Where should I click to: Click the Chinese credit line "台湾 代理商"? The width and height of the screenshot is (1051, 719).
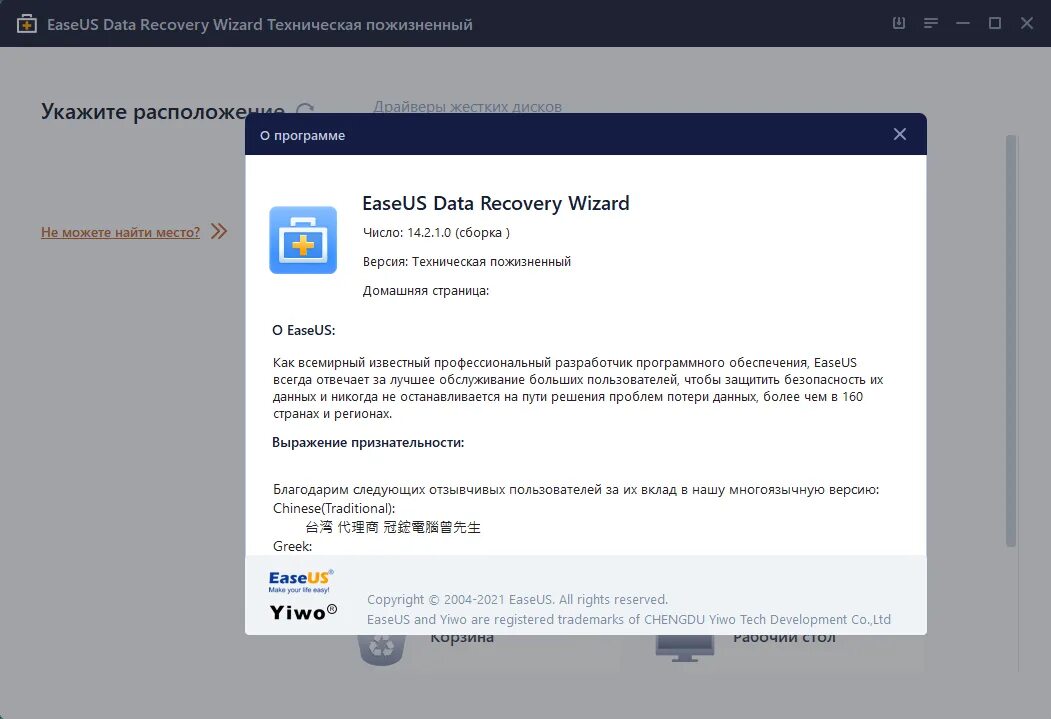(x=393, y=527)
